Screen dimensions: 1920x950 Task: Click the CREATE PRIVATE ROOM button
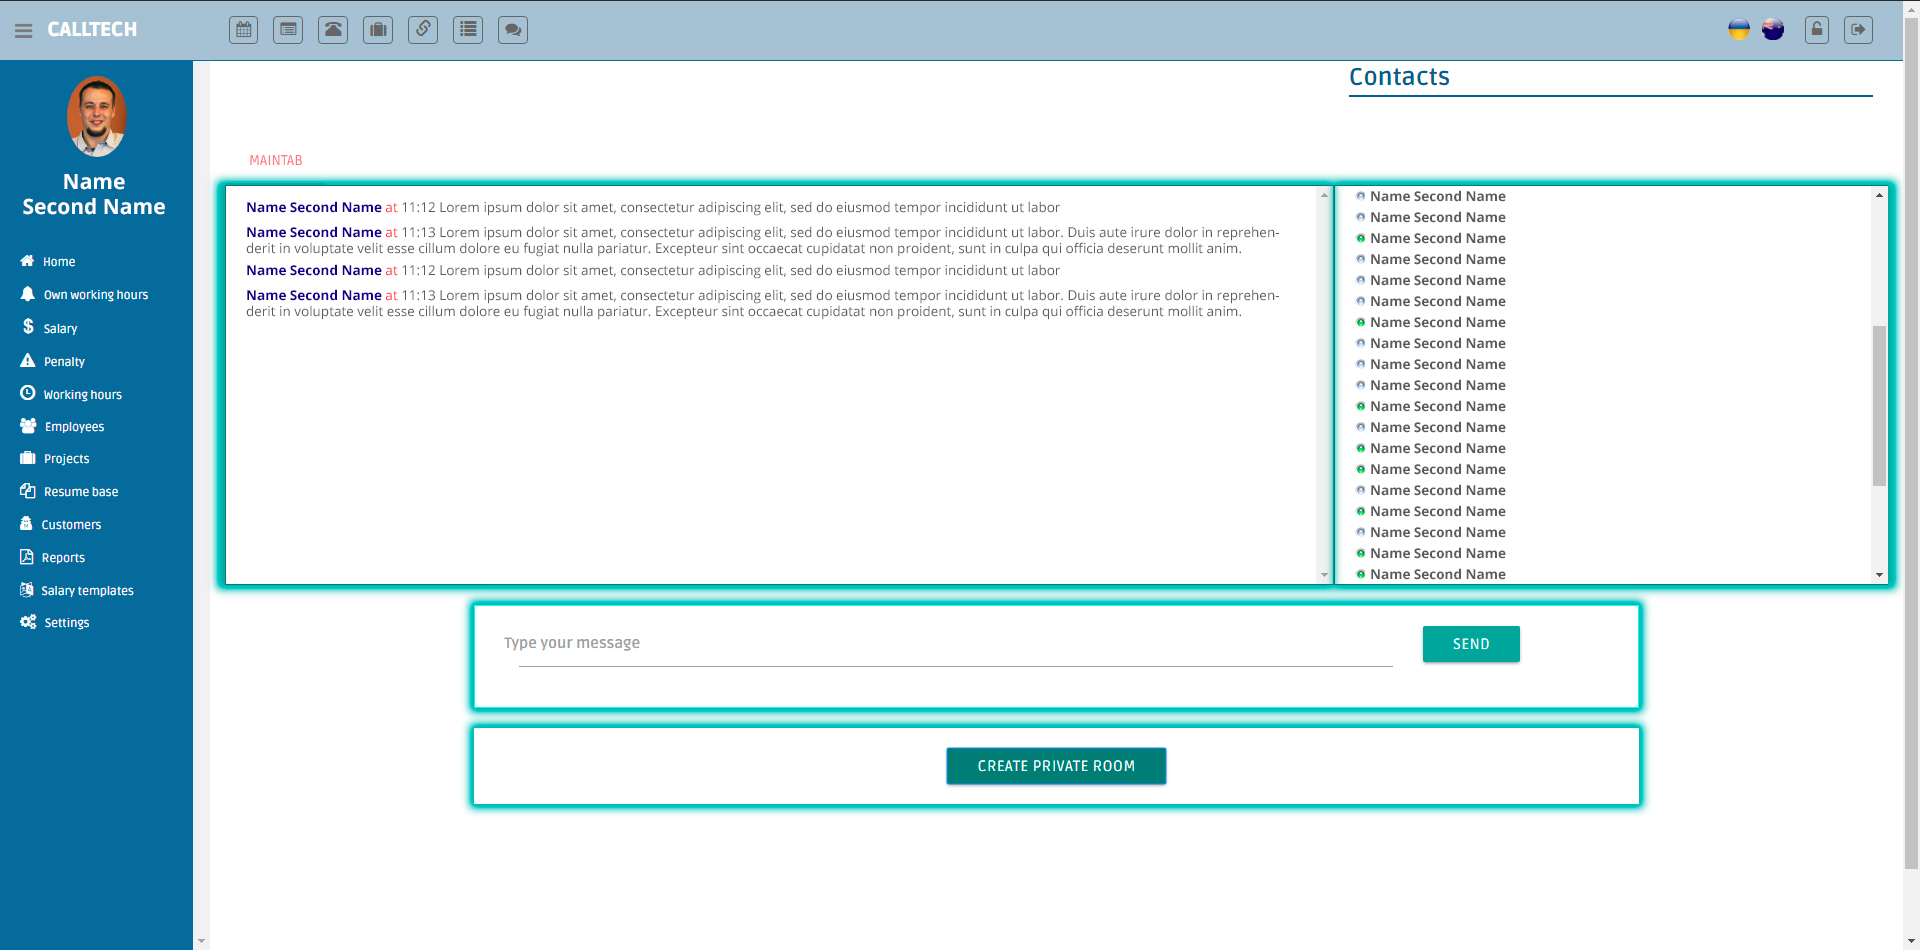pos(1056,766)
